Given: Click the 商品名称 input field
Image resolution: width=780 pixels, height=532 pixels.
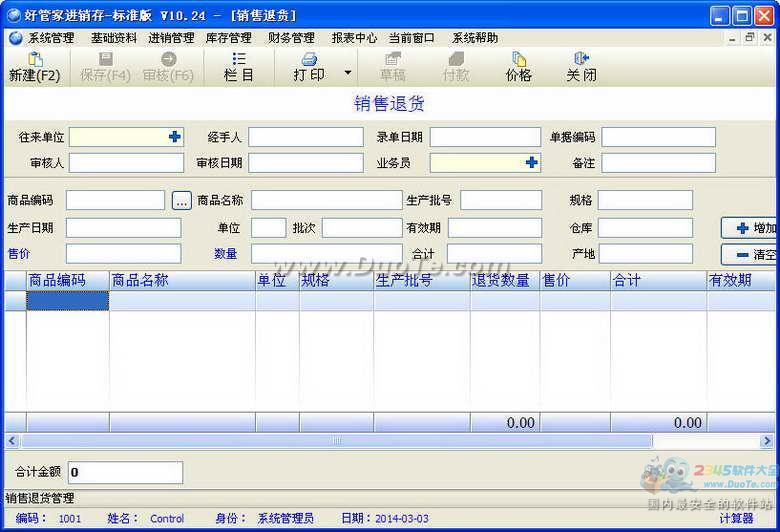Looking at the screenshot, I should click(327, 200).
